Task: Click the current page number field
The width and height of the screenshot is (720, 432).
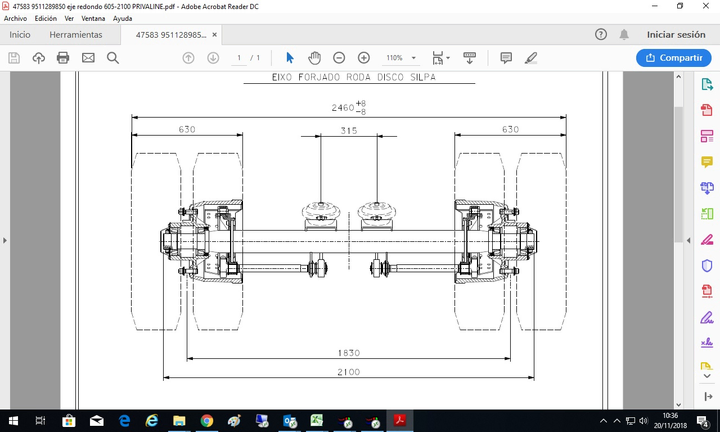Action: pos(239,58)
